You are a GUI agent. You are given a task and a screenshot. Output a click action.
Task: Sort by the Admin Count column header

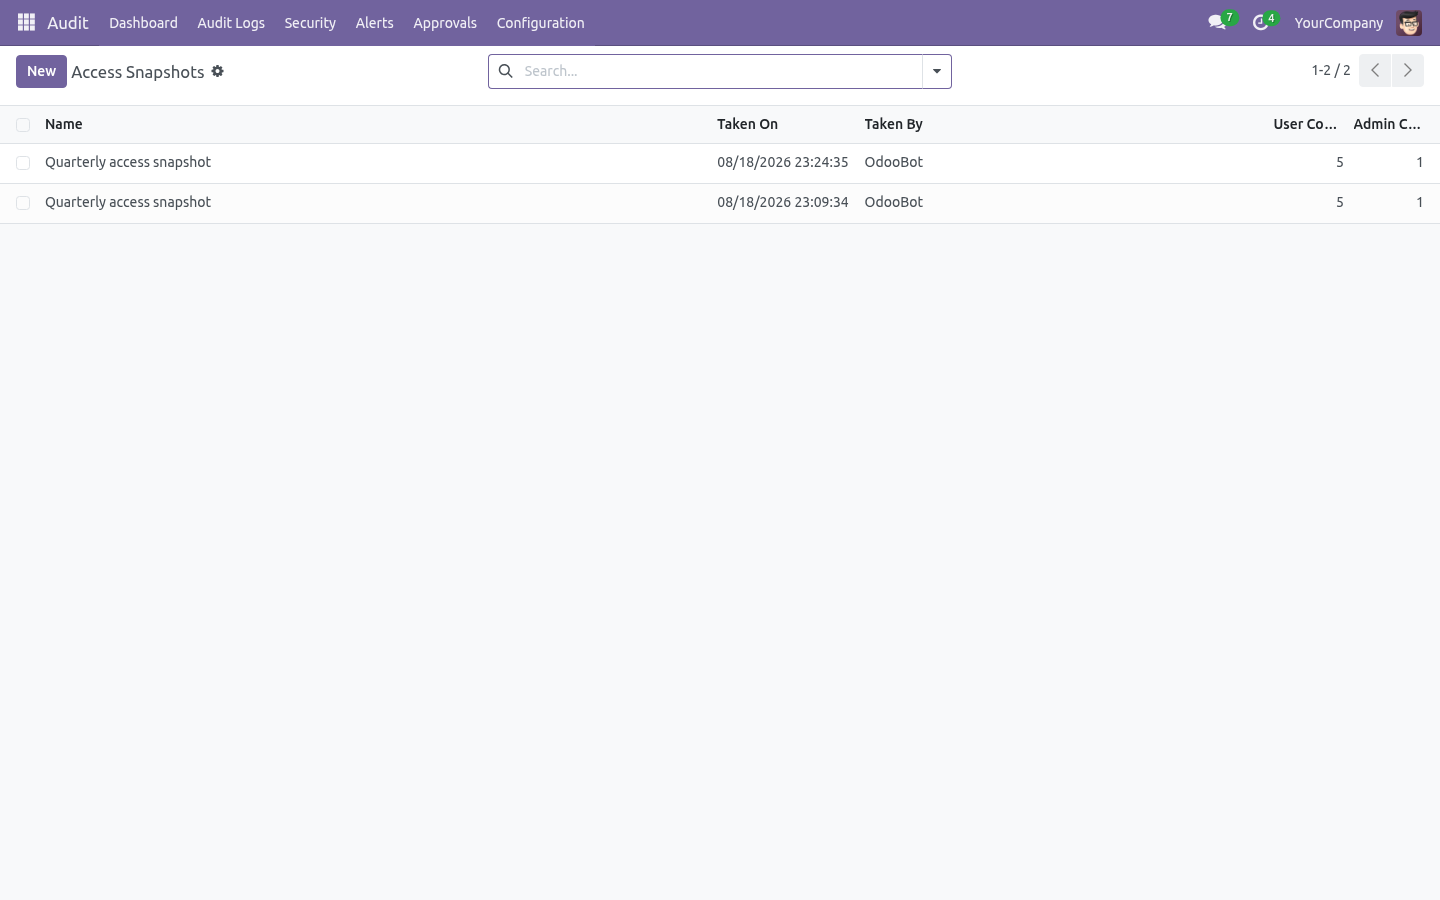click(1387, 124)
